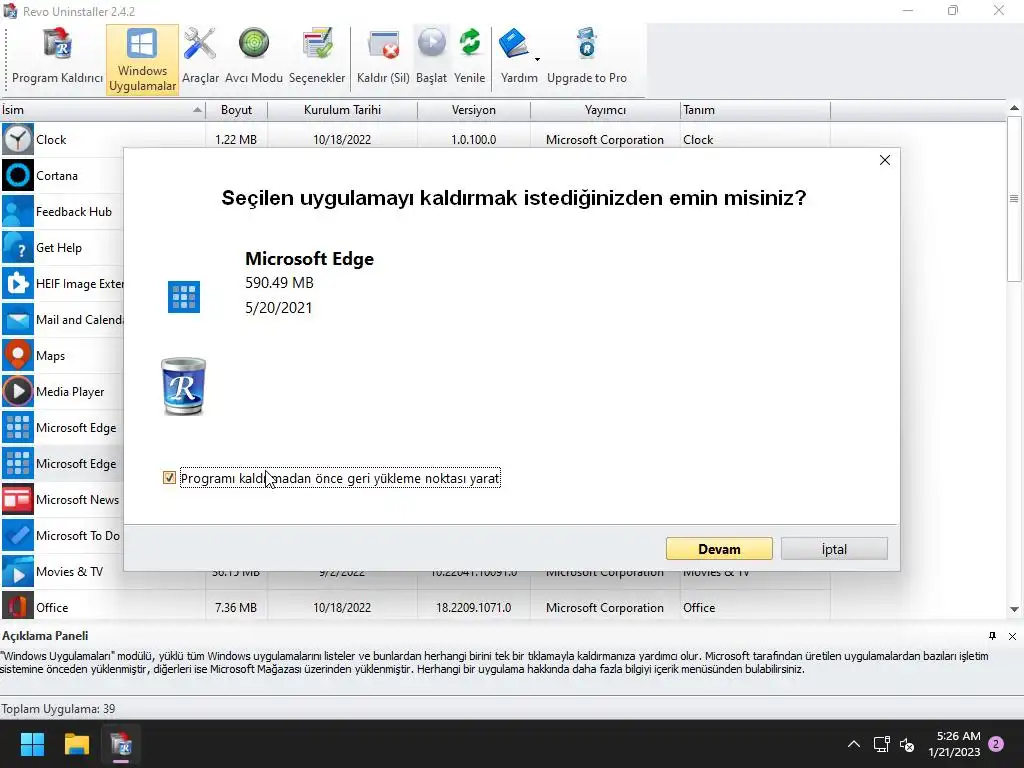This screenshot has height=768, width=1024.
Task: Click the '1.22 MB' size cell
Action: 236,140
